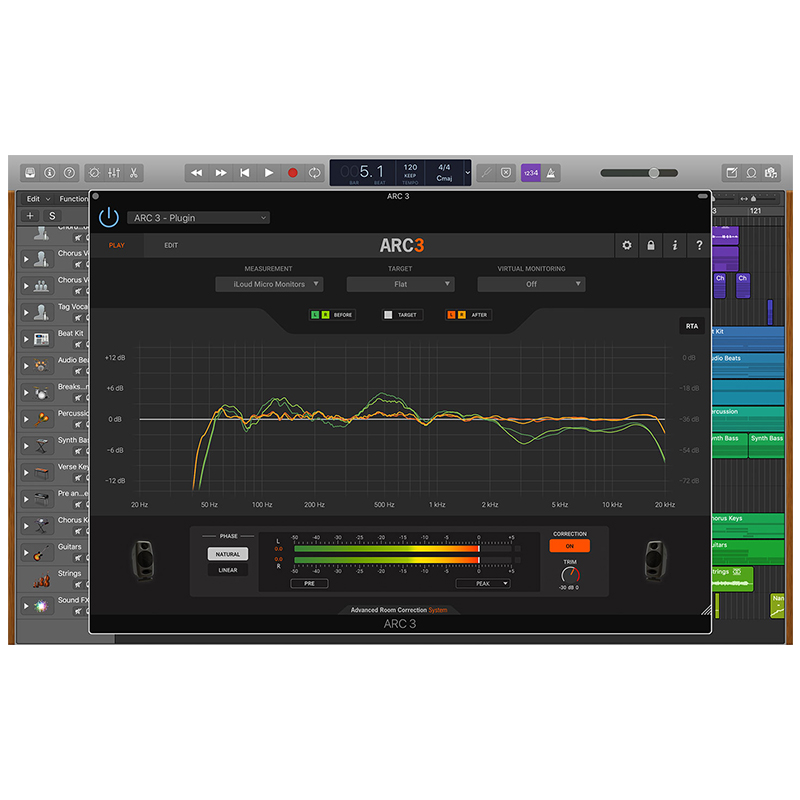Click the tuner fork icon
Screen dimensions: 800x800
click(x=486, y=173)
